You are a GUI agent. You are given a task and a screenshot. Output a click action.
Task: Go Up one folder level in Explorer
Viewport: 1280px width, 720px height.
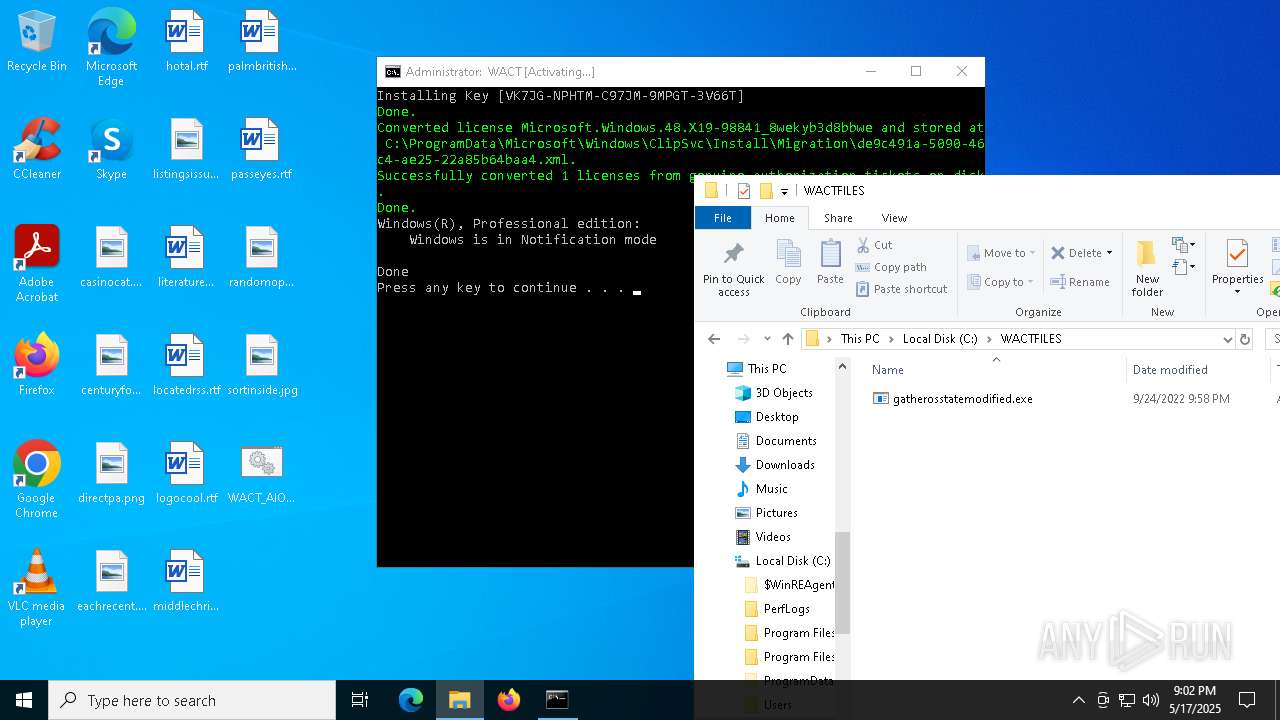click(788, 339)
